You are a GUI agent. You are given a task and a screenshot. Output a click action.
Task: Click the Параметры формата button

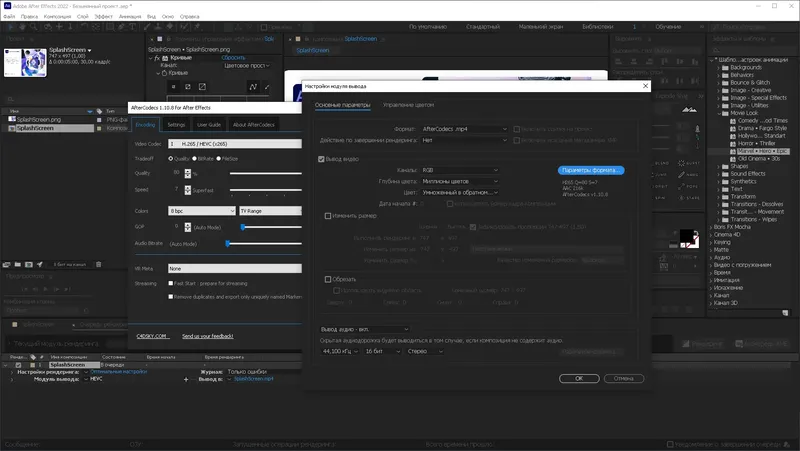[x=591, y=170]
